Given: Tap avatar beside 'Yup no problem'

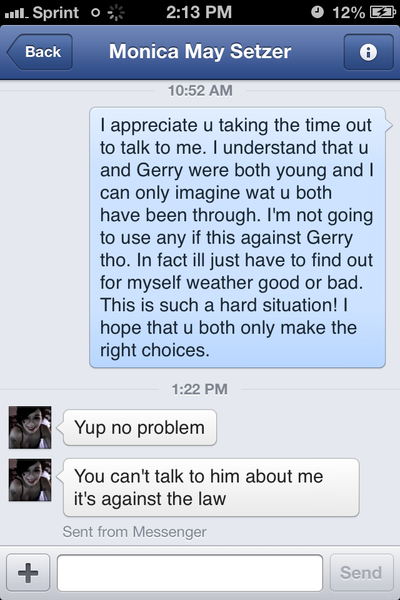Looking at the screenshot, I should pos(30,427).
